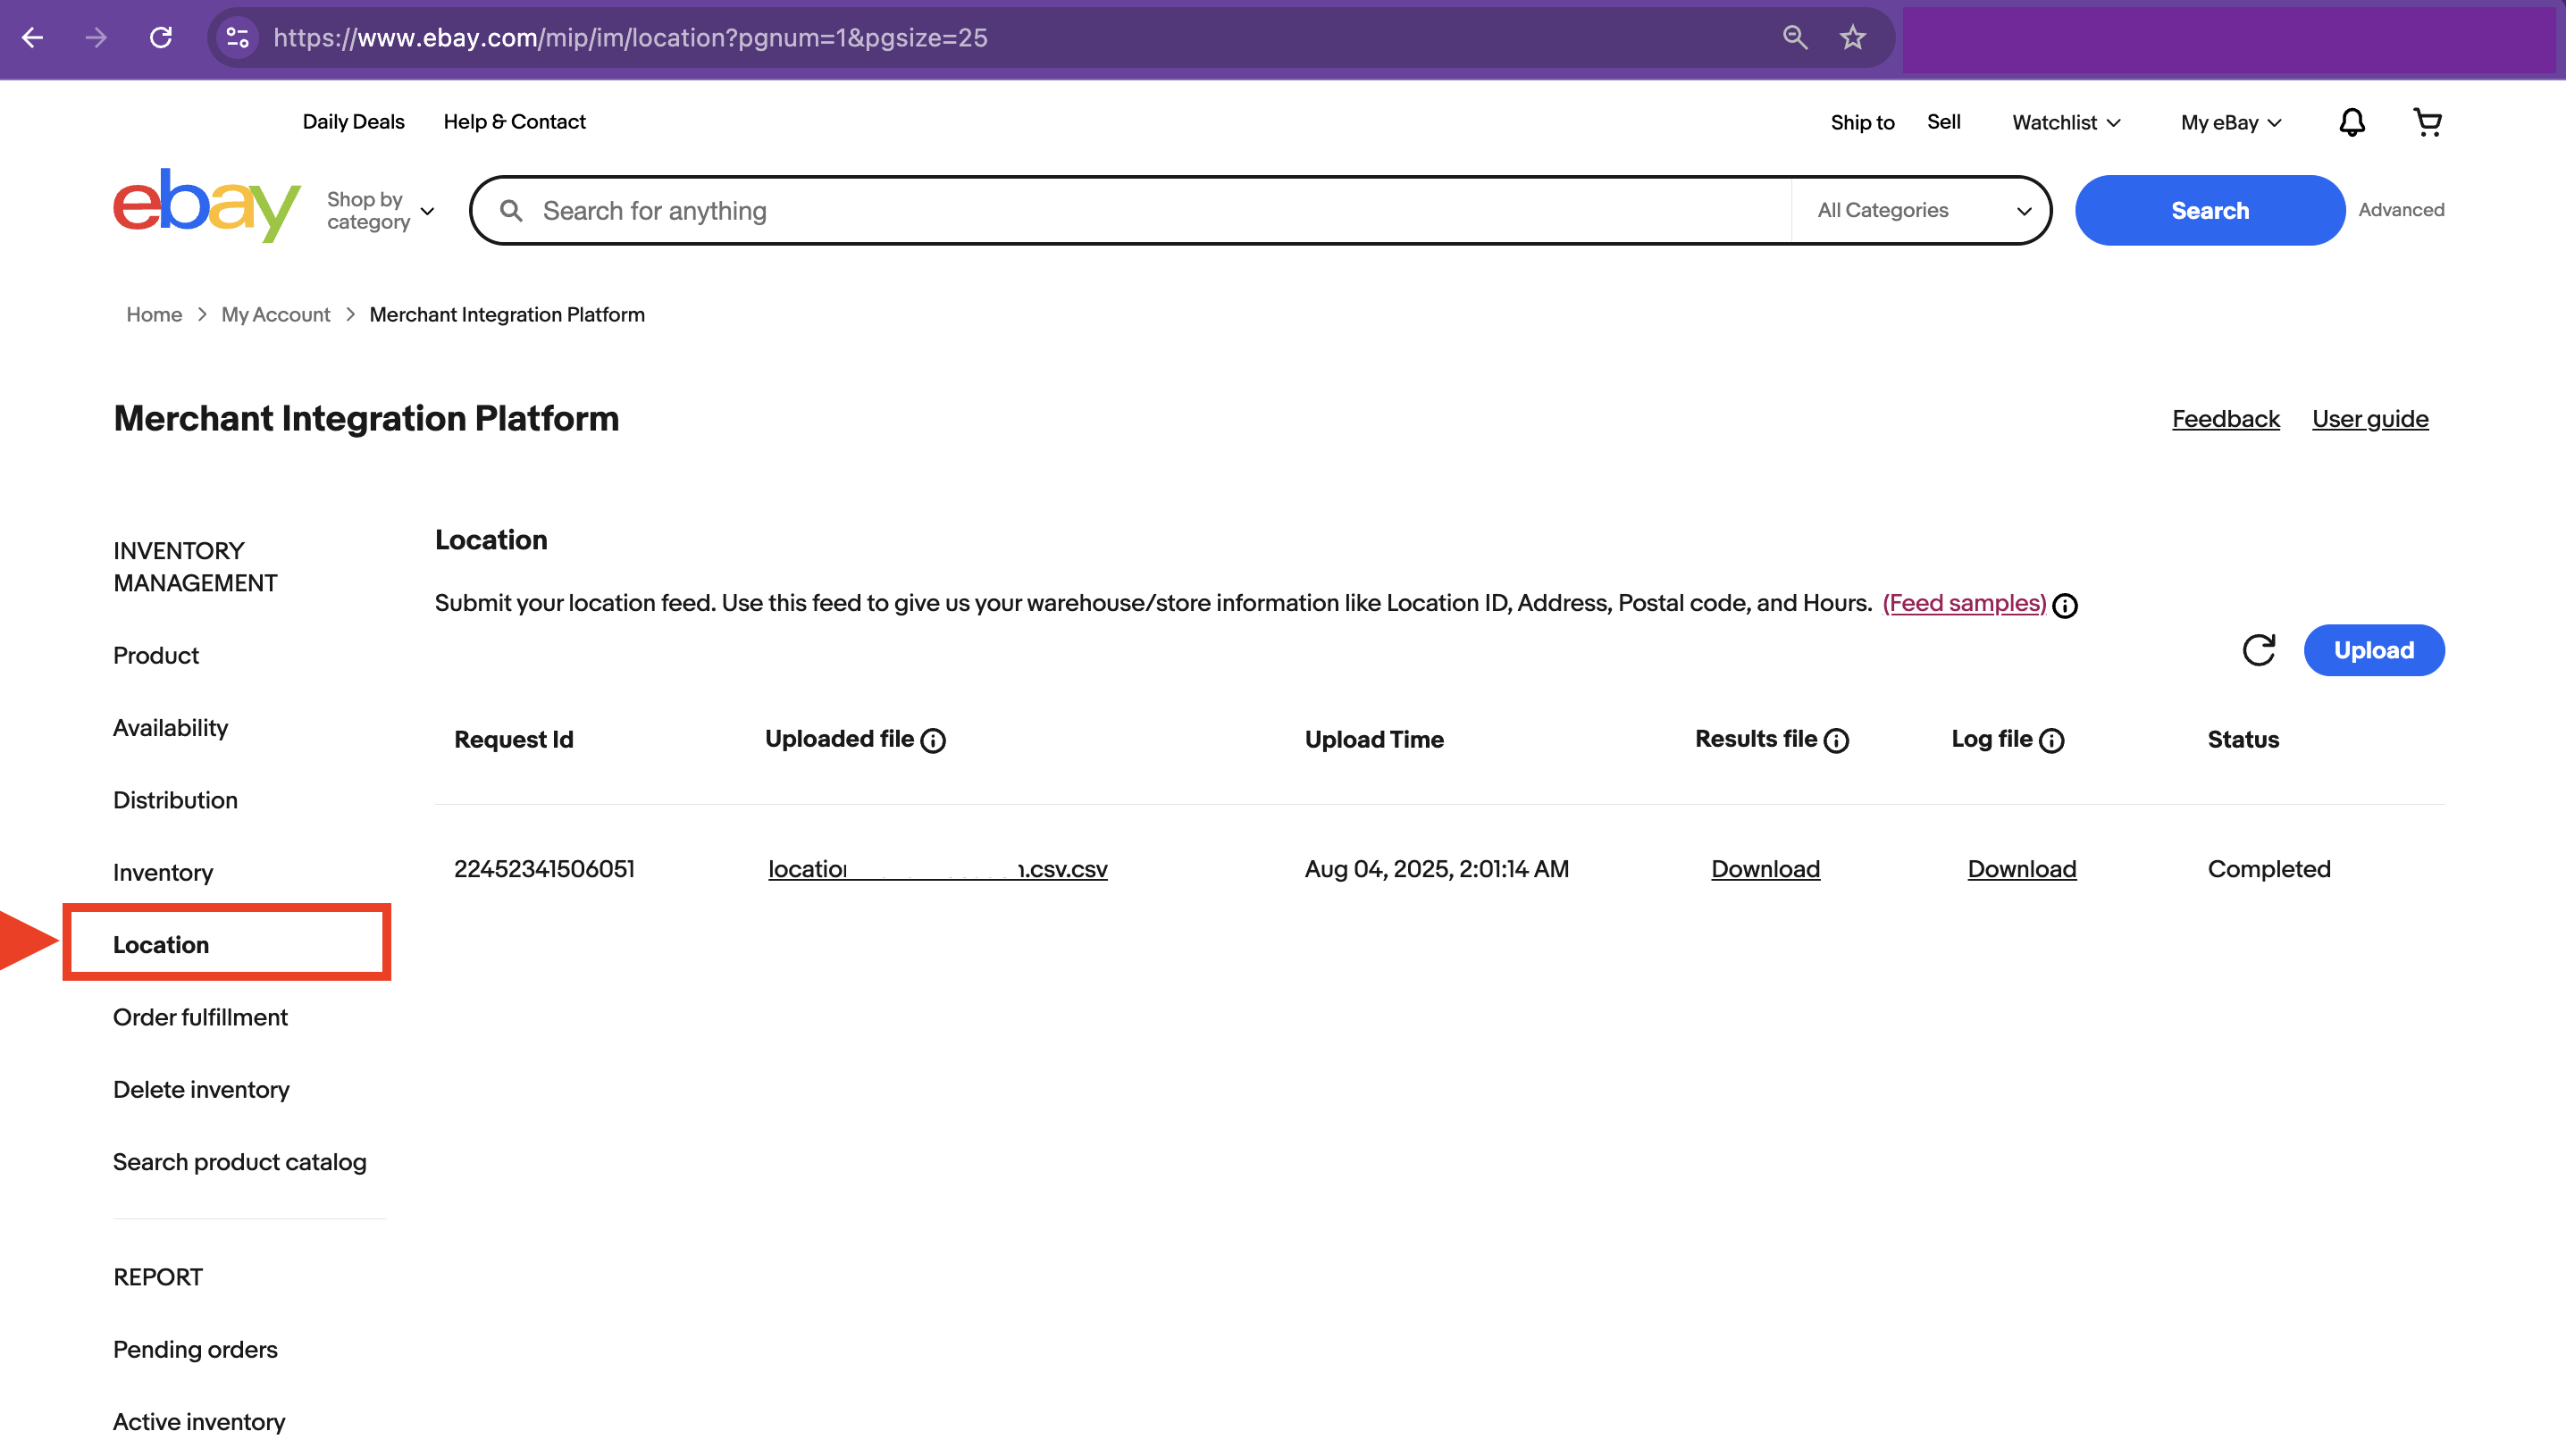Reload the page in the browser

pyautogui.click(x=161, y=37)
